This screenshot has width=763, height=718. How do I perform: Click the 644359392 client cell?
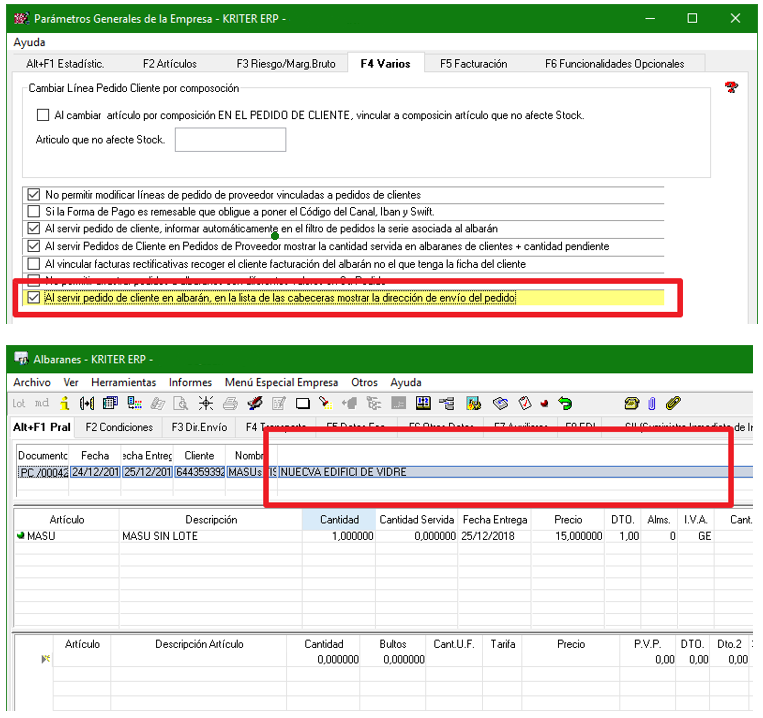point(200,472)
